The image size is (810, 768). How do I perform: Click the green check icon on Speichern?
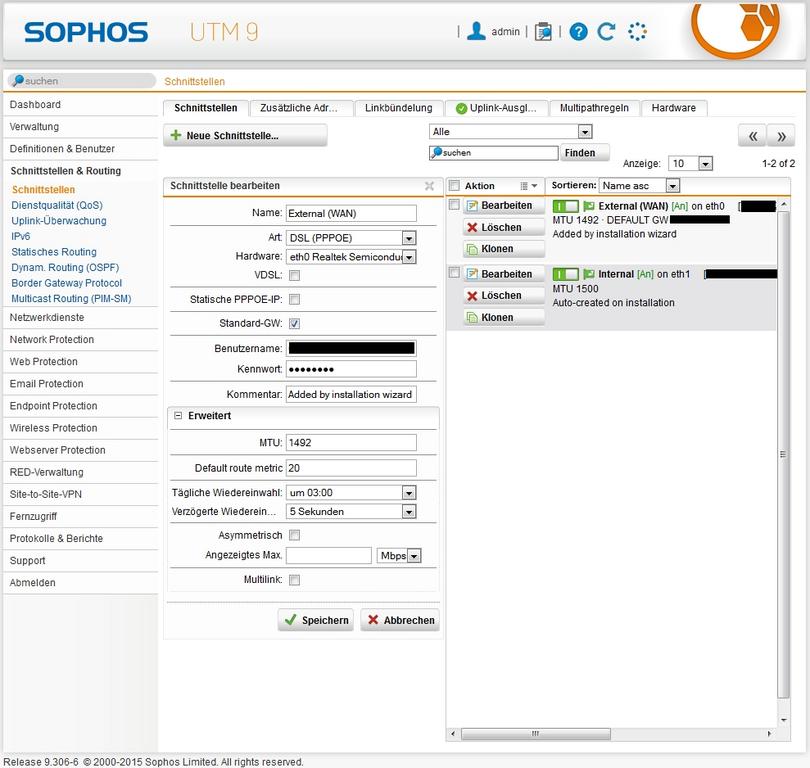[x=290, y=620]
